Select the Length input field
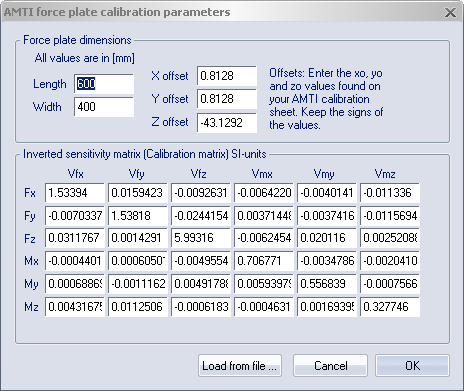 (104, 84)
